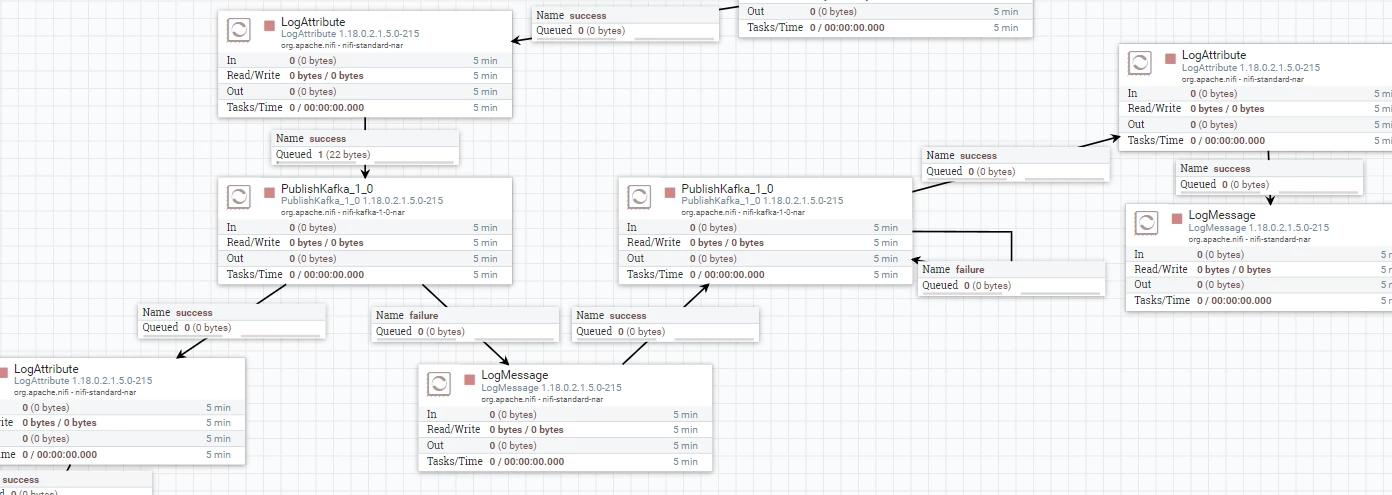1392x495 pixels.
Task: Click the processor icon of the LogMessage at the right edge
Action: [x=1146, y=223]
